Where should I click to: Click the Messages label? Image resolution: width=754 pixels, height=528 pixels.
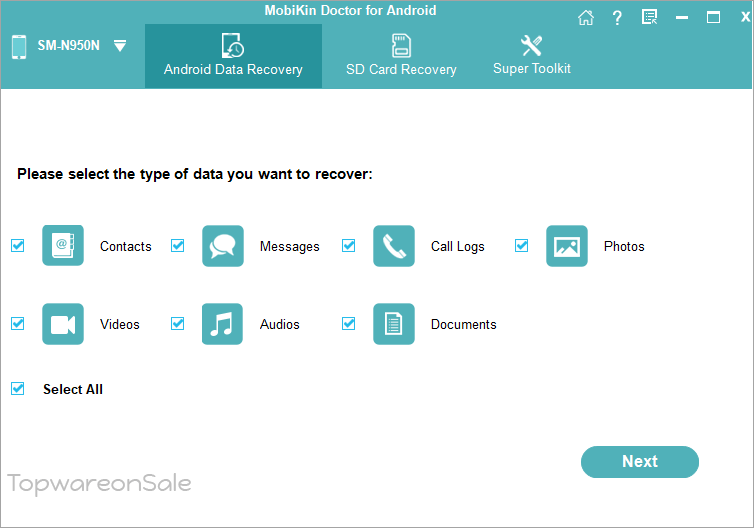[x=289, y=247]
